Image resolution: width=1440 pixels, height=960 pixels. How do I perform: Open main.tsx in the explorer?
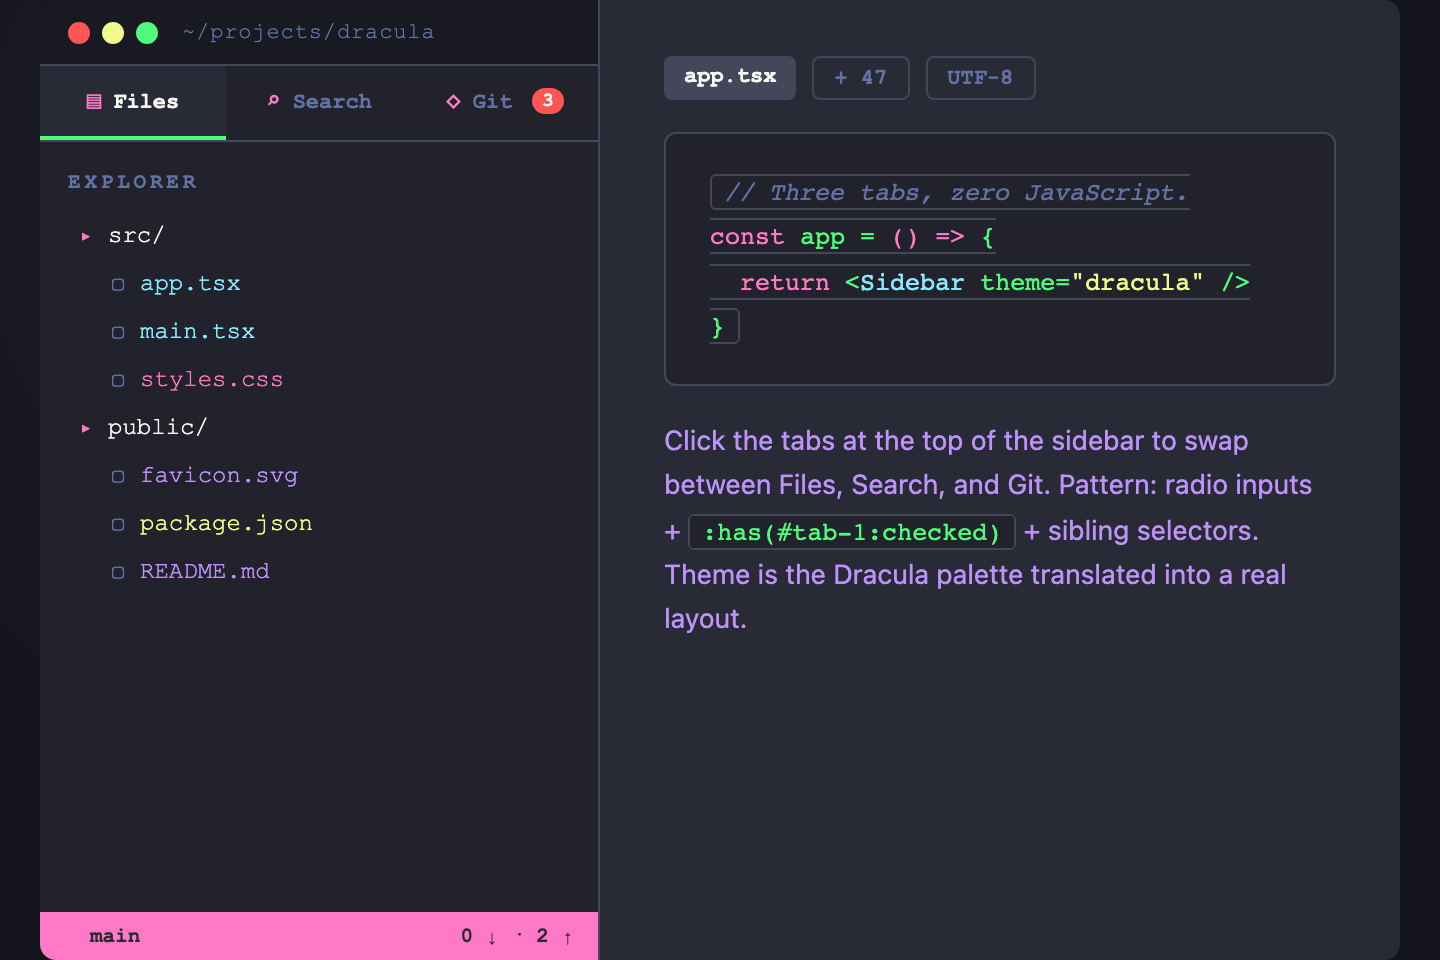(197, 332)
